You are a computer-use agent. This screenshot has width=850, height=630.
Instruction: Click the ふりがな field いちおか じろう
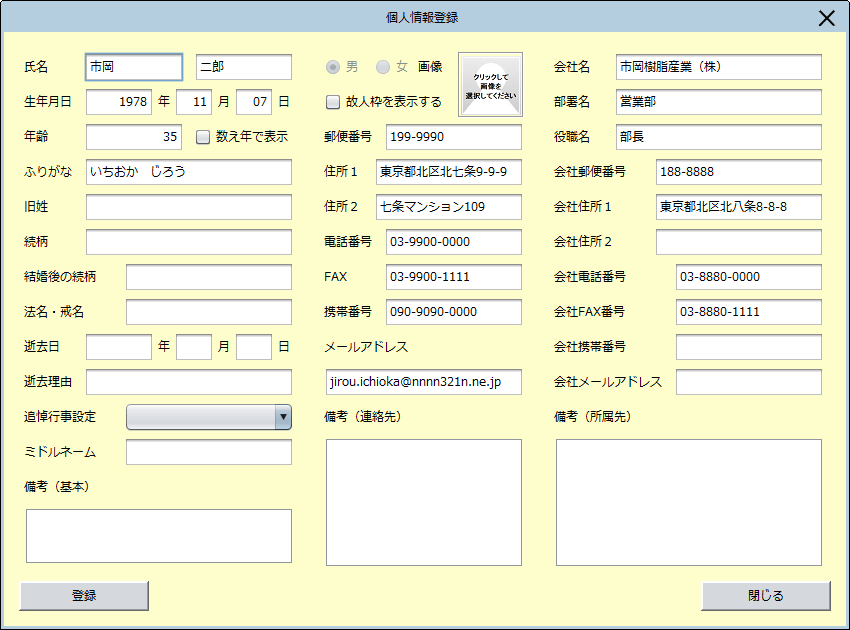click(189, 172)
